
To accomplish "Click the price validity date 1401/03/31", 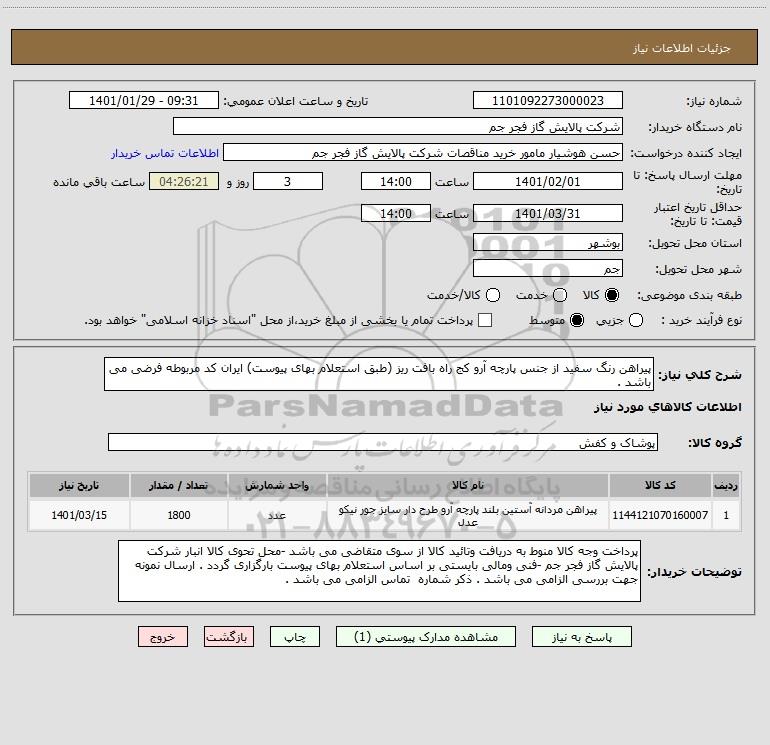I will [548, 213].
